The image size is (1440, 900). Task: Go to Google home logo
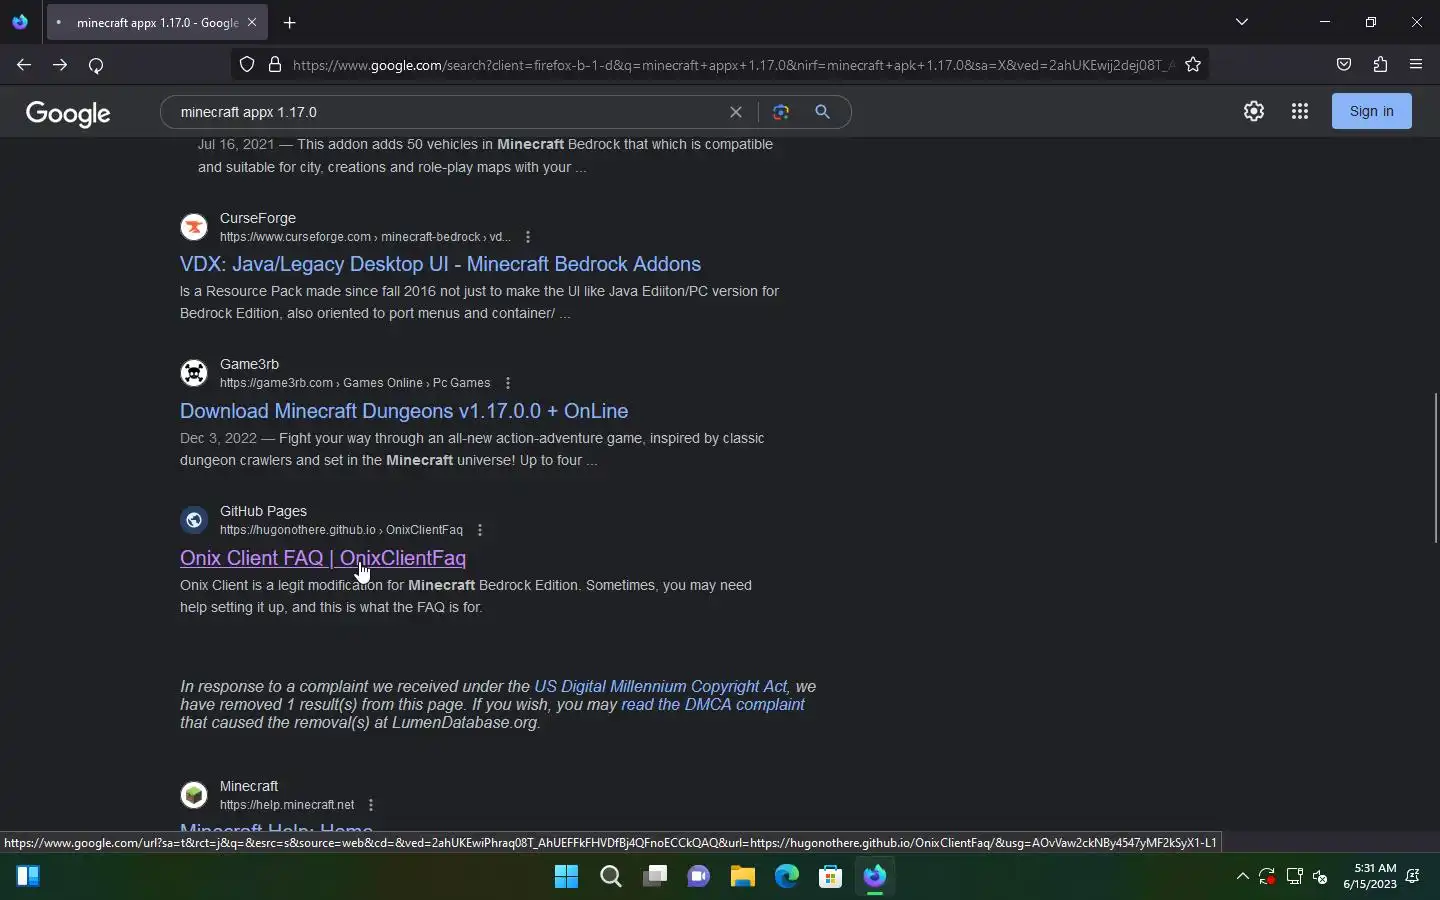point(68,113)
